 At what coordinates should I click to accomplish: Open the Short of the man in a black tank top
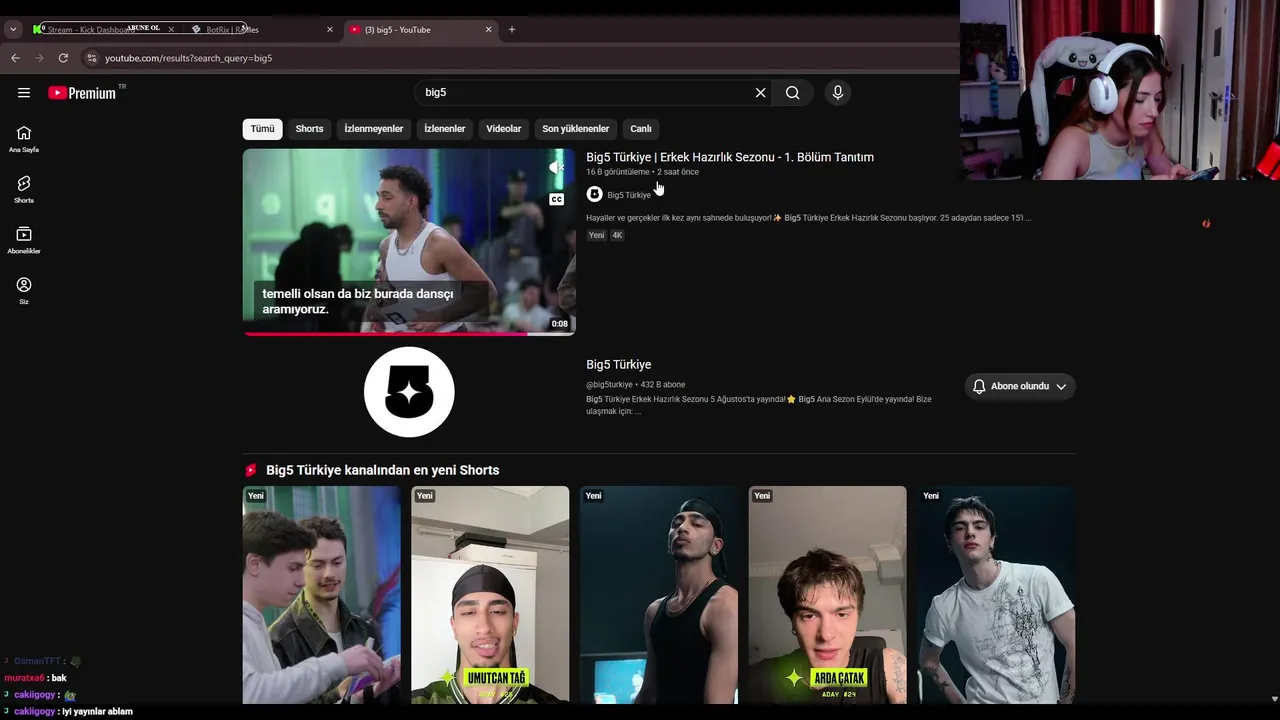pyautogui.click(x=659, y=595)
